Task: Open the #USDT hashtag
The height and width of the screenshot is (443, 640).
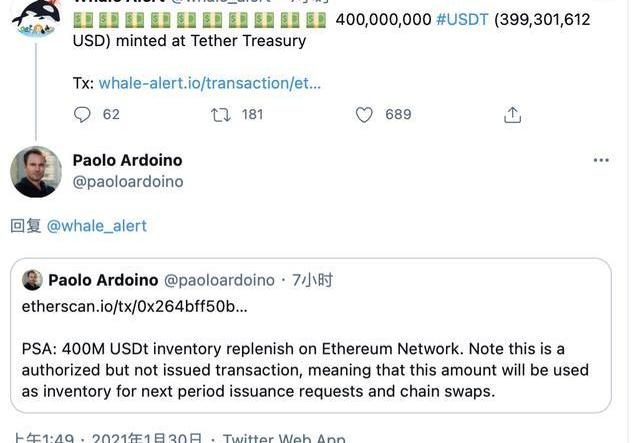Action: click(x=462, y=19)
